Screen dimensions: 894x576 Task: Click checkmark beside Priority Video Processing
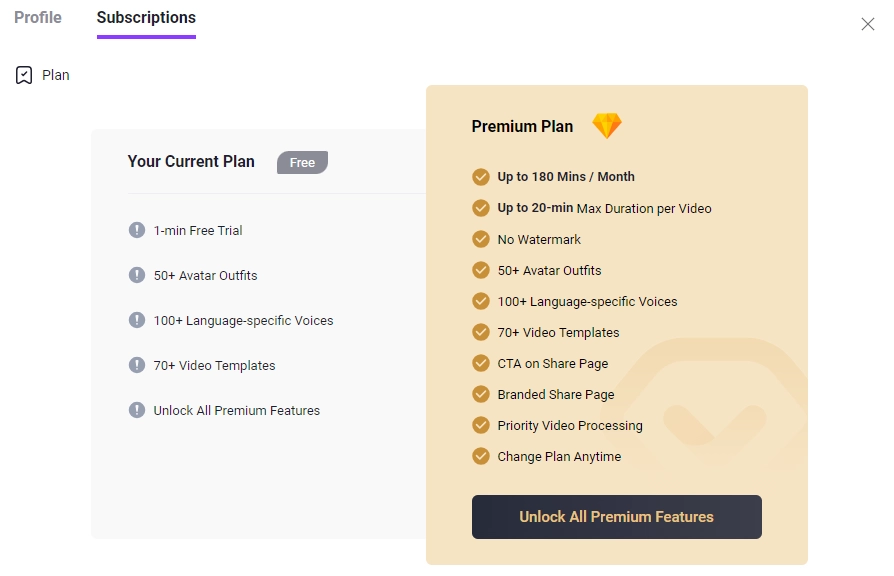481,425
